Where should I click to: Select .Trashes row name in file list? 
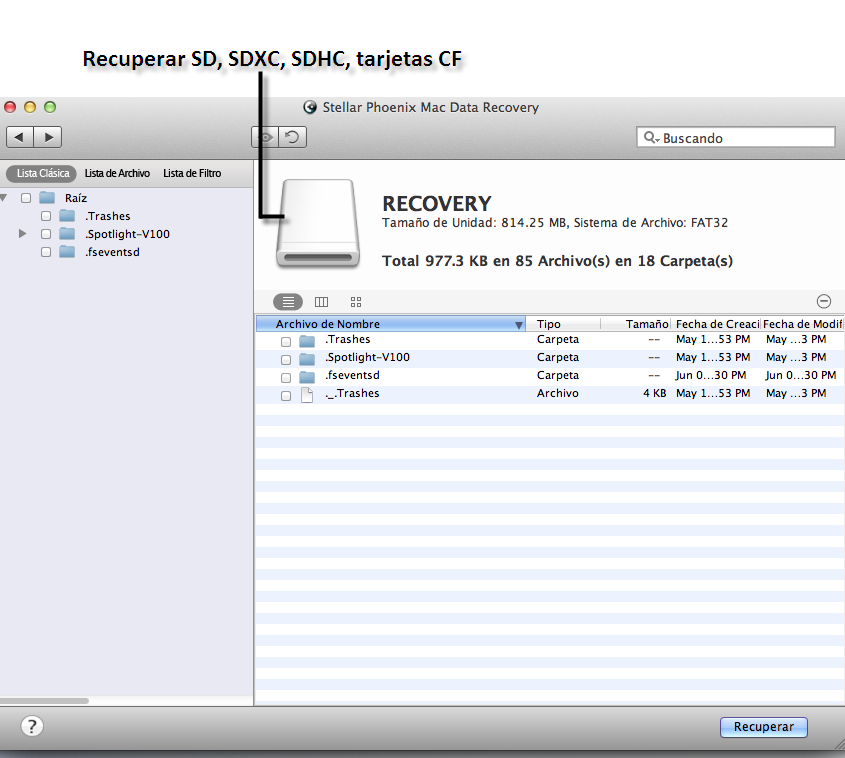tap(348, 339)
